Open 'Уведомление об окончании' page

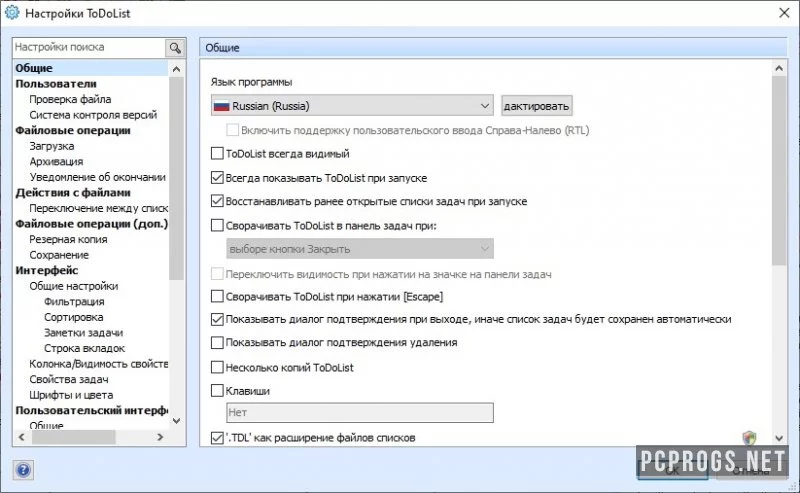(x=97, y=177)
